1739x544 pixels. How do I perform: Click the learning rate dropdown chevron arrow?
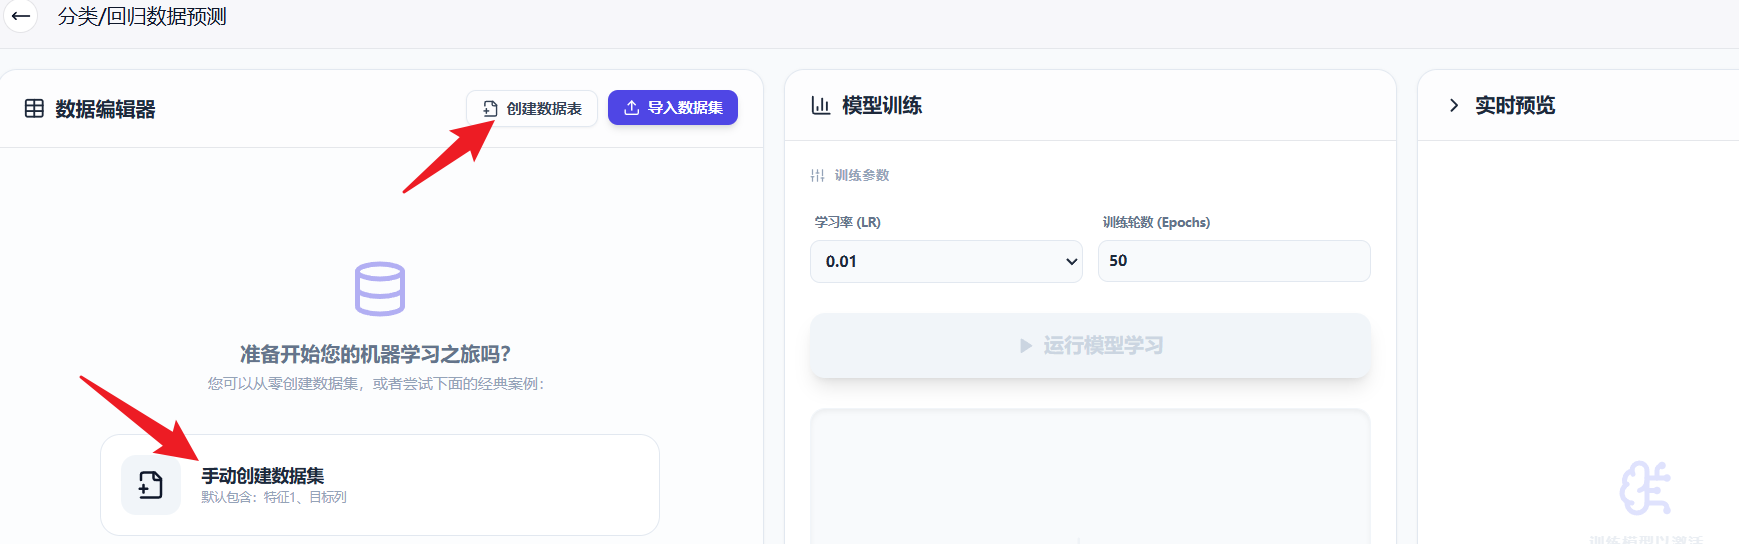(x=1071, y=262)
